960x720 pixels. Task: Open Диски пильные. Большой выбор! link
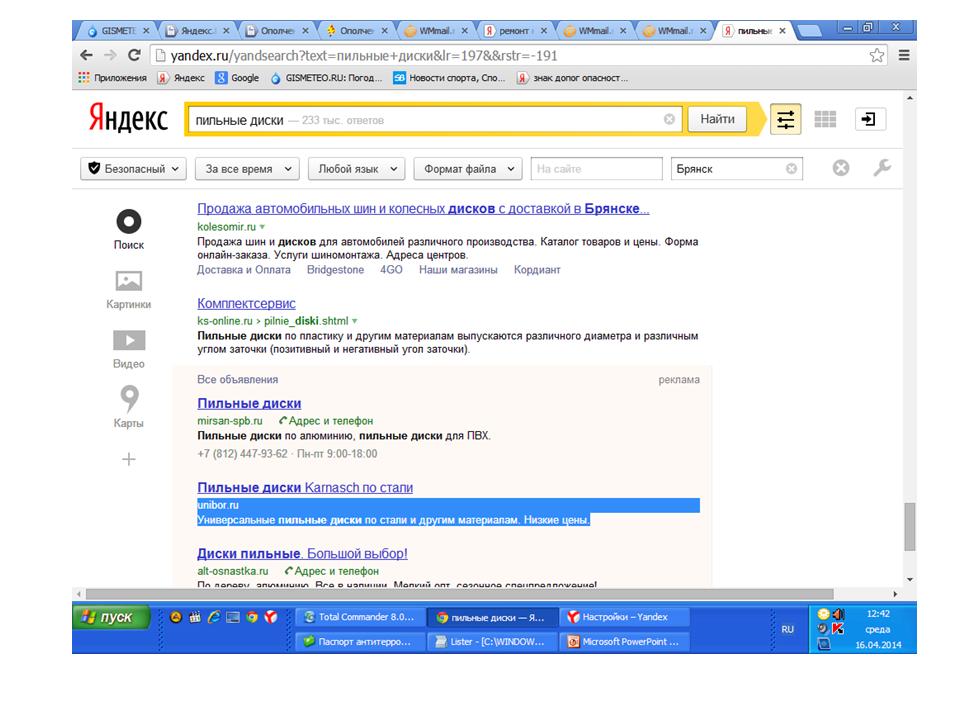(x=302, y=553)
